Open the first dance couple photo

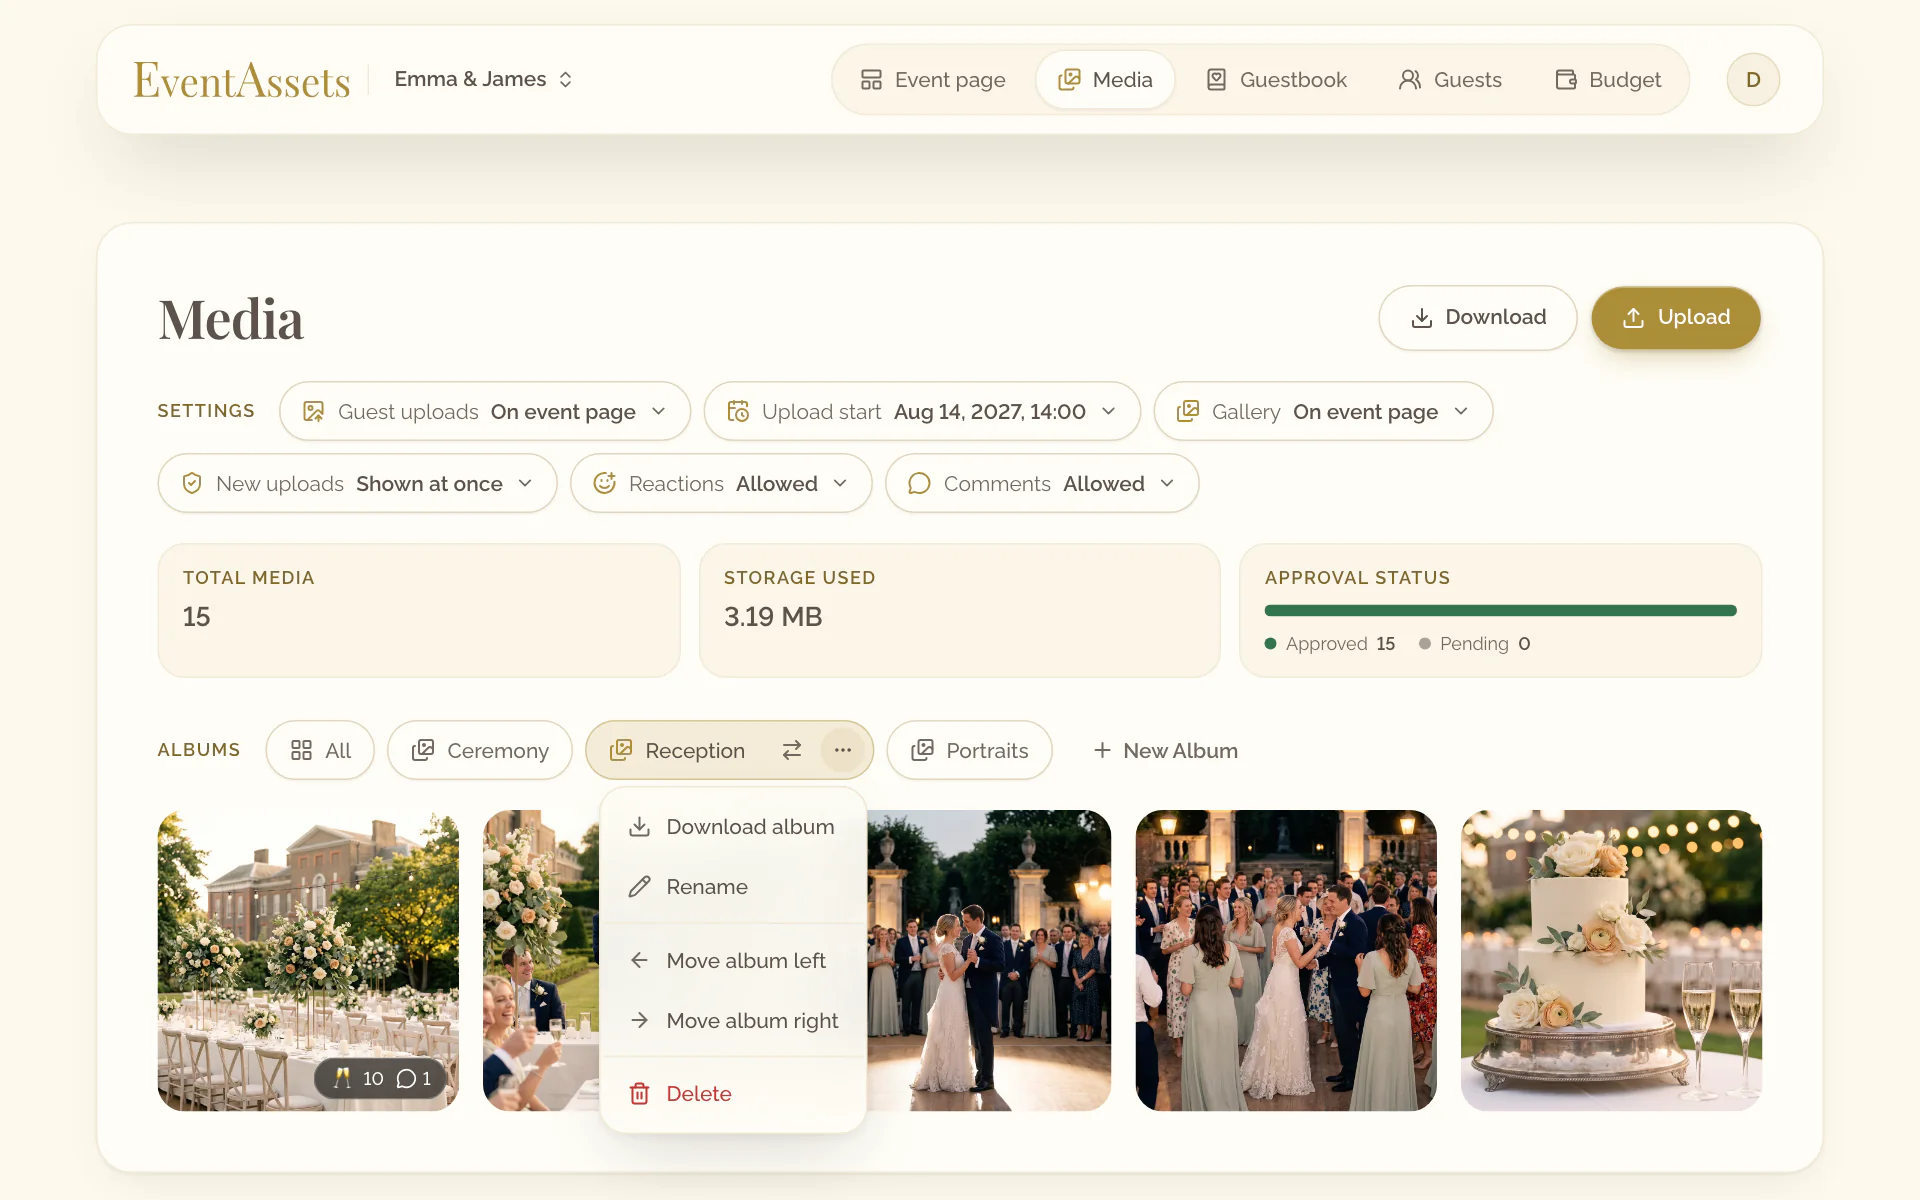(x=988, y=960)
